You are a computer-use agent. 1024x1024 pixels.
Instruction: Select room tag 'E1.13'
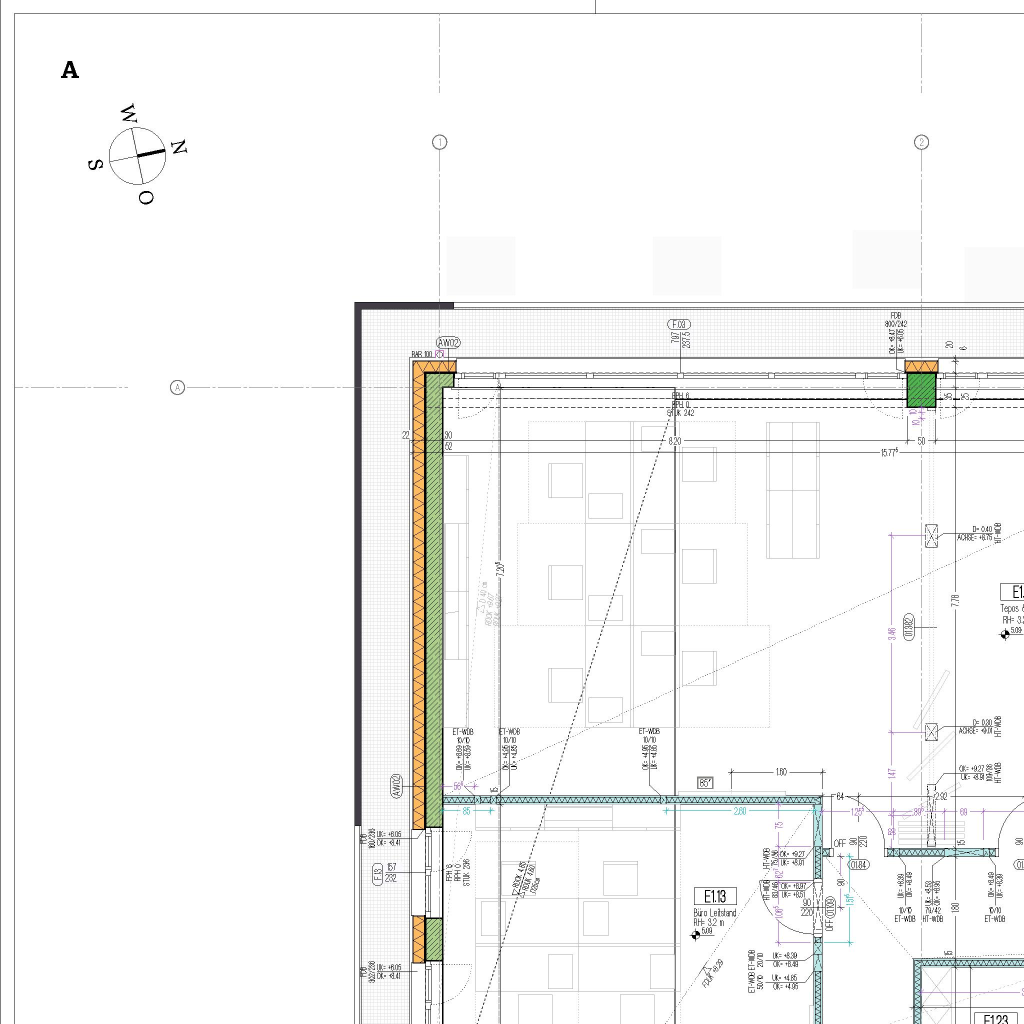716,896
